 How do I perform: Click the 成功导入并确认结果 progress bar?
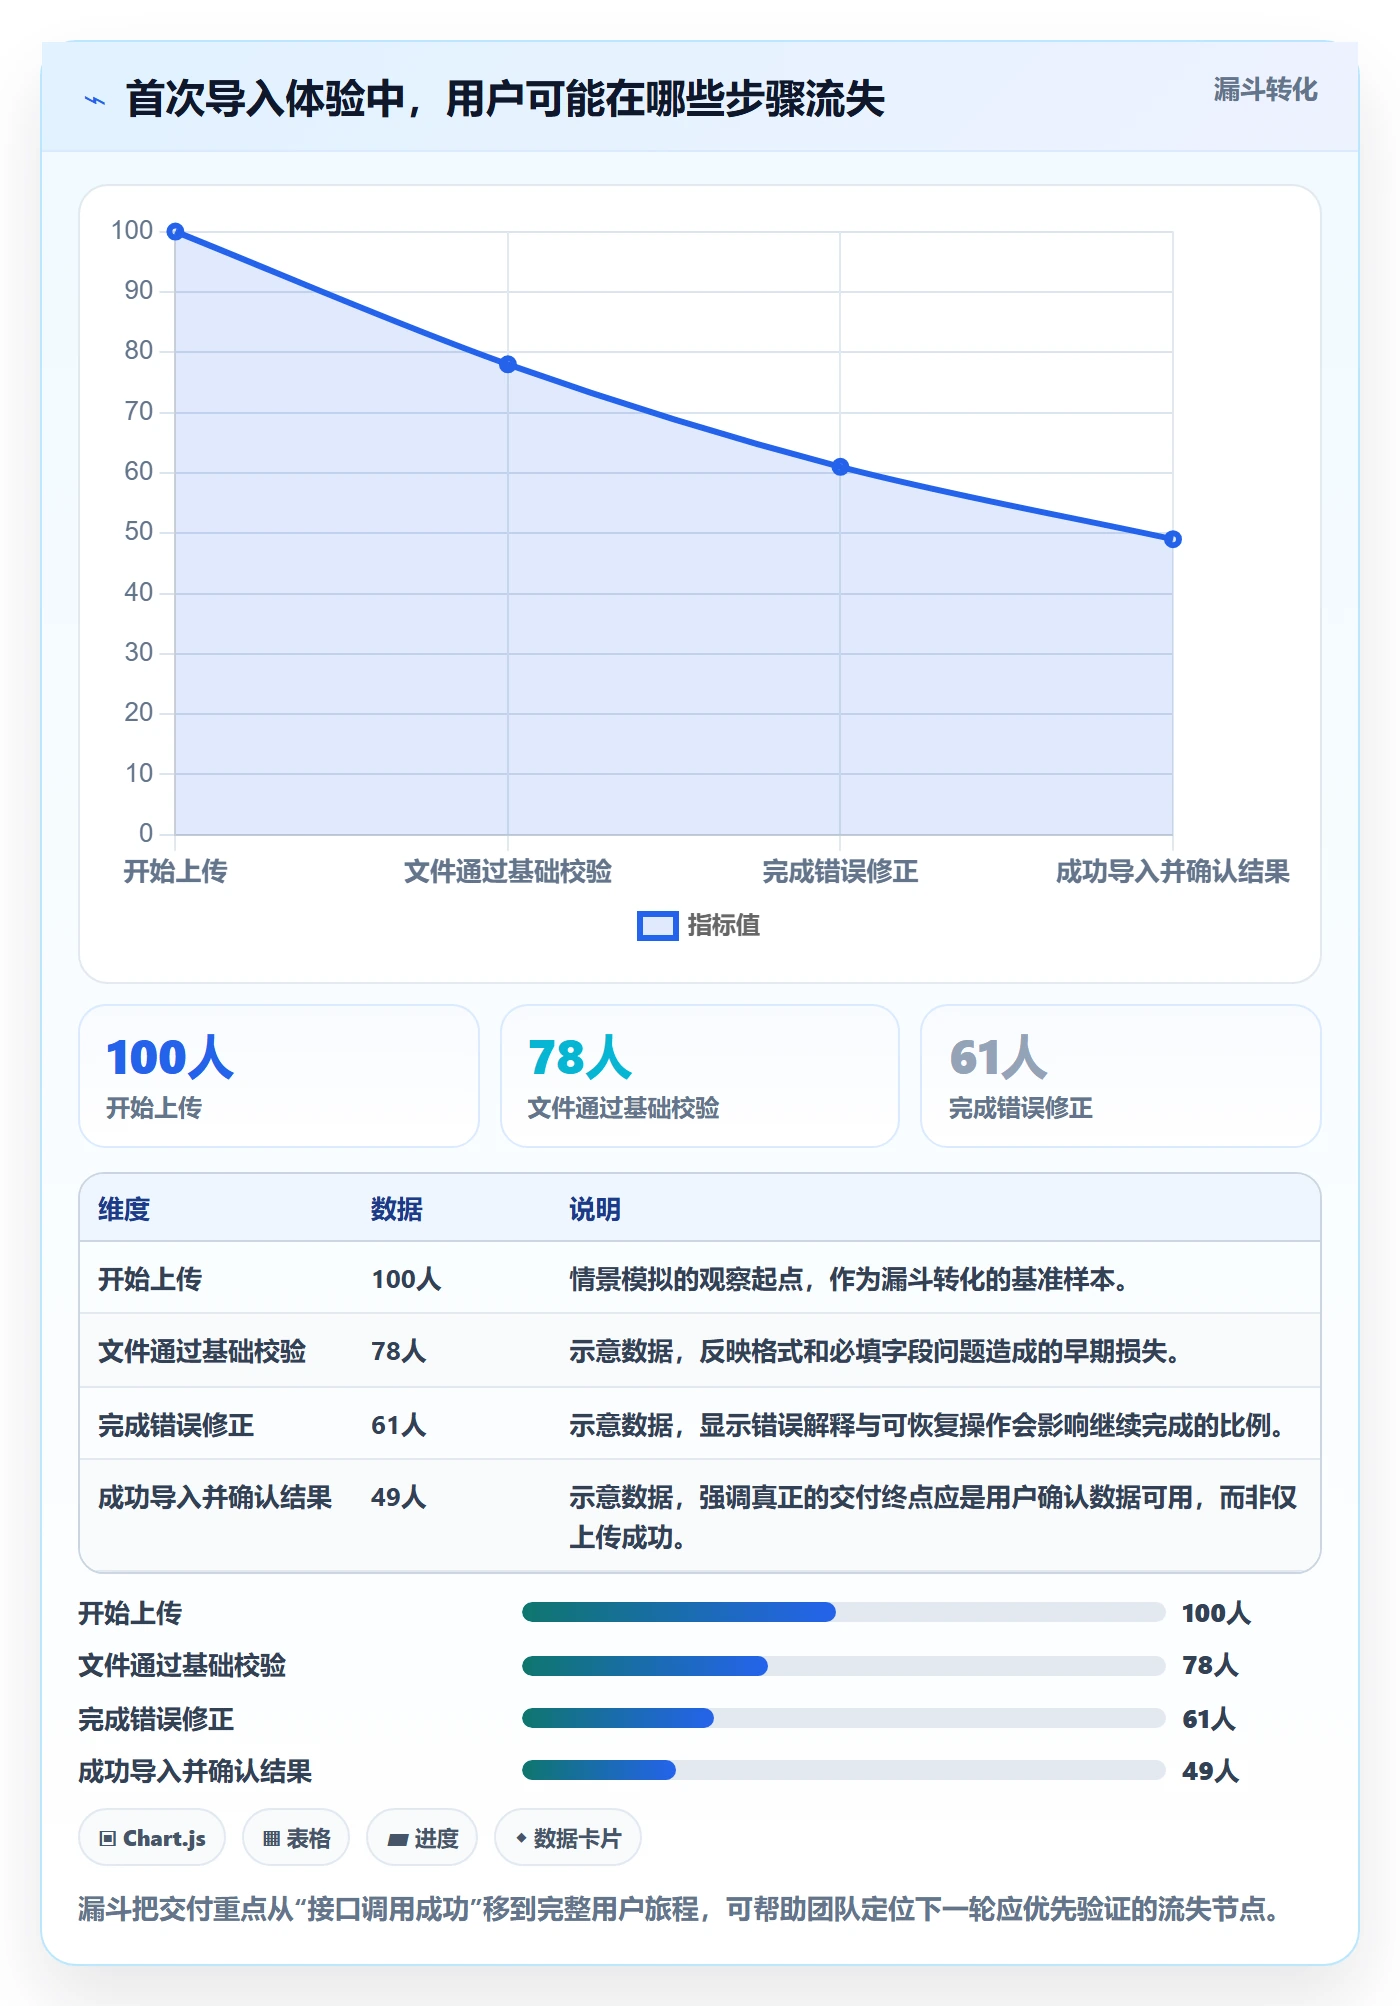[844, 1770]
